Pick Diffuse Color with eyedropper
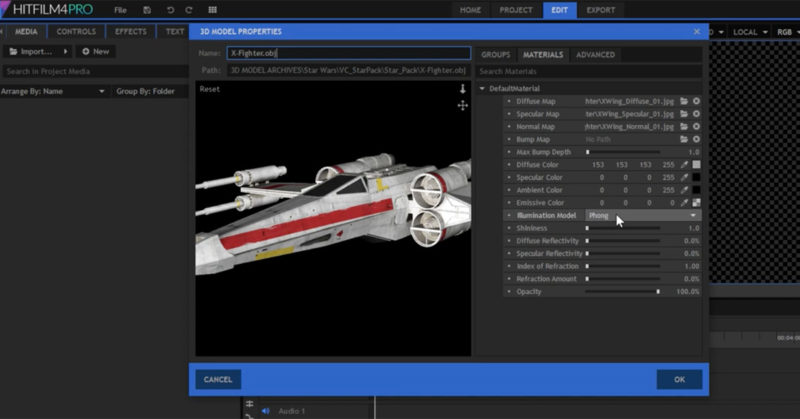This screenshot has width=800, height=419. (x=684, y=164)
